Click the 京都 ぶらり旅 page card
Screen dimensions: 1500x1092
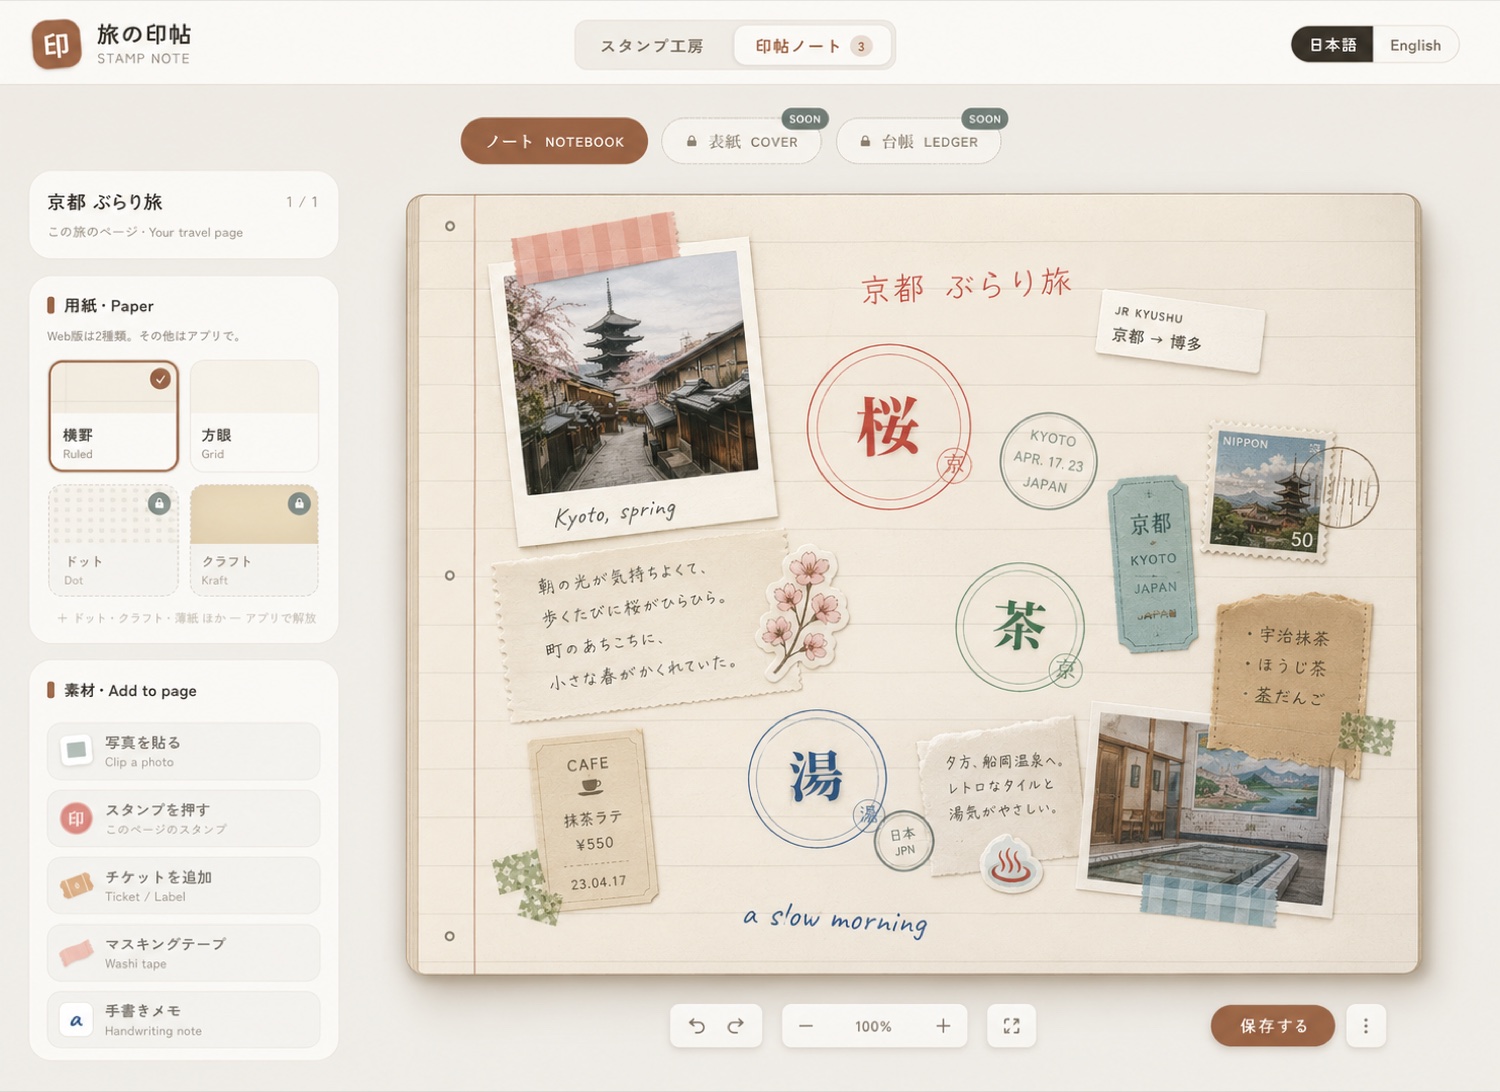[x=184, y=215]
